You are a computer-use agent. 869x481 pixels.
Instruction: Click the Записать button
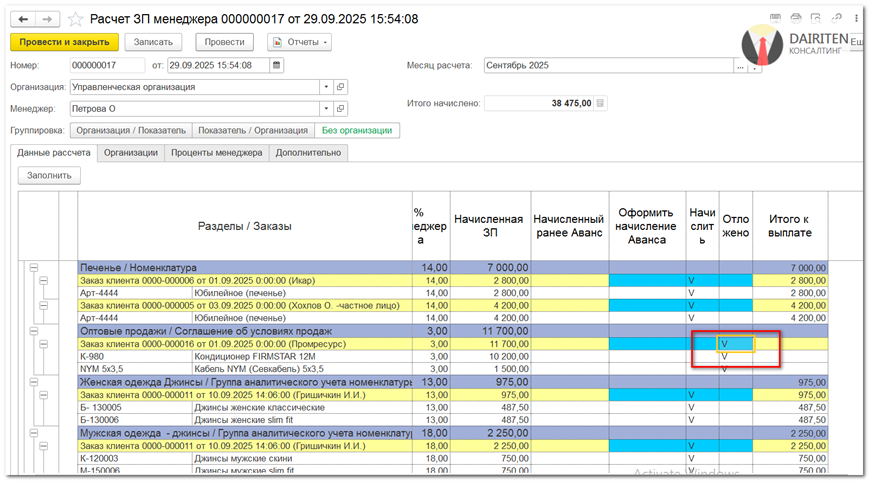click(153, 42)
